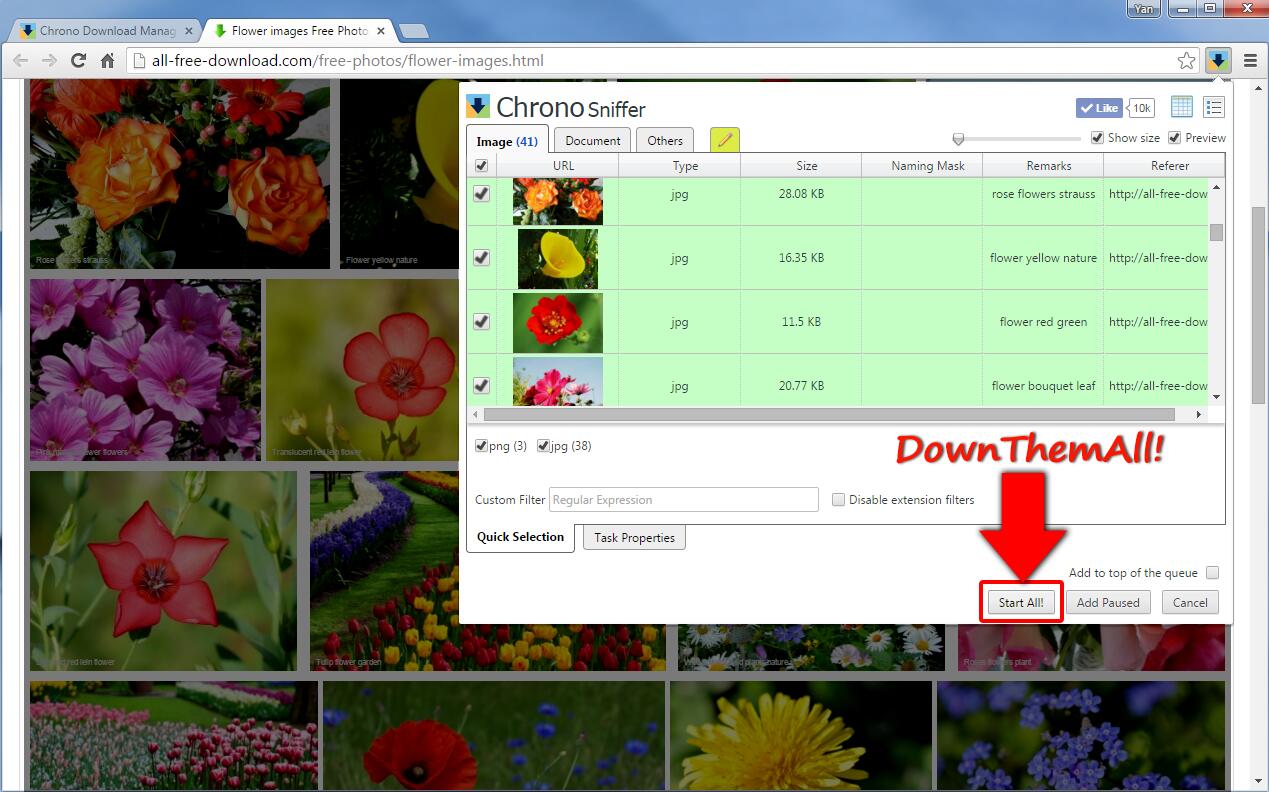Click pink bouquet thumbnail in table
Viewport: 1269px width, 792px height.
tap(558, 381)
